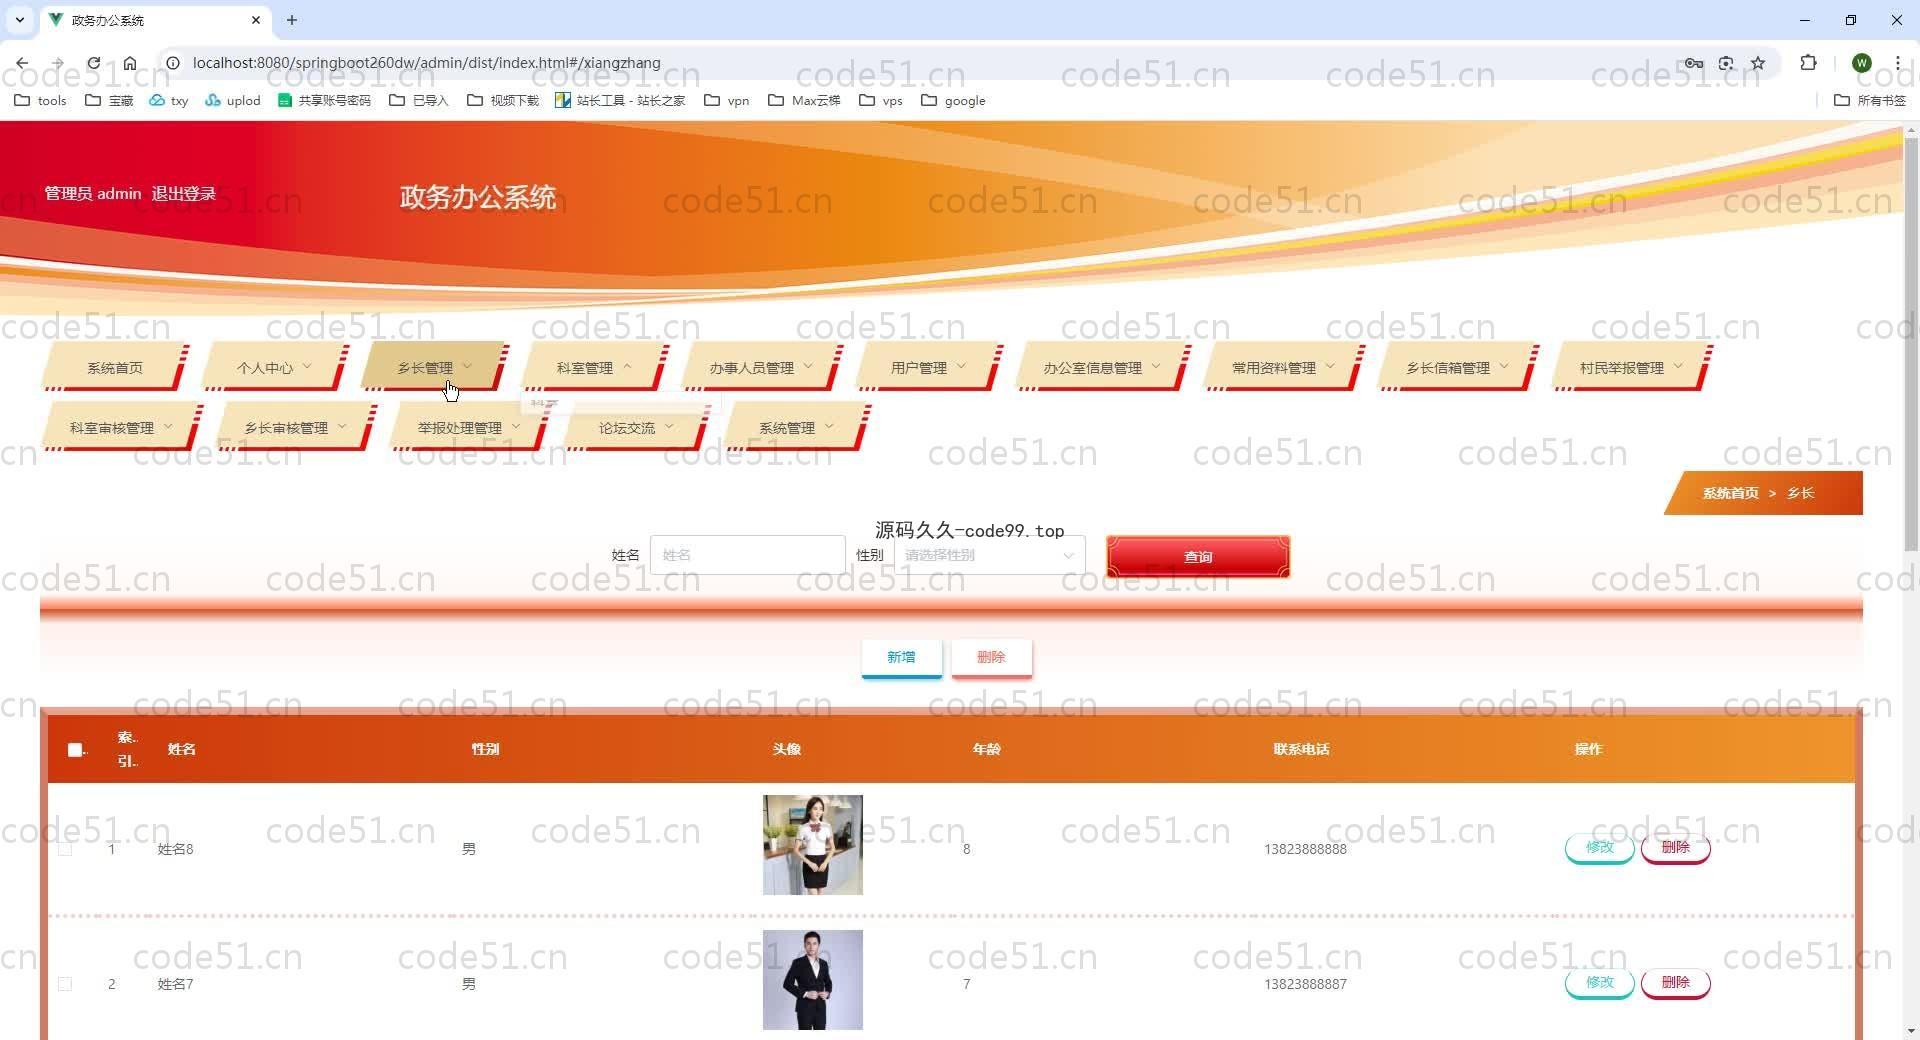Open the 系统管理 menu

coord(796,428)
